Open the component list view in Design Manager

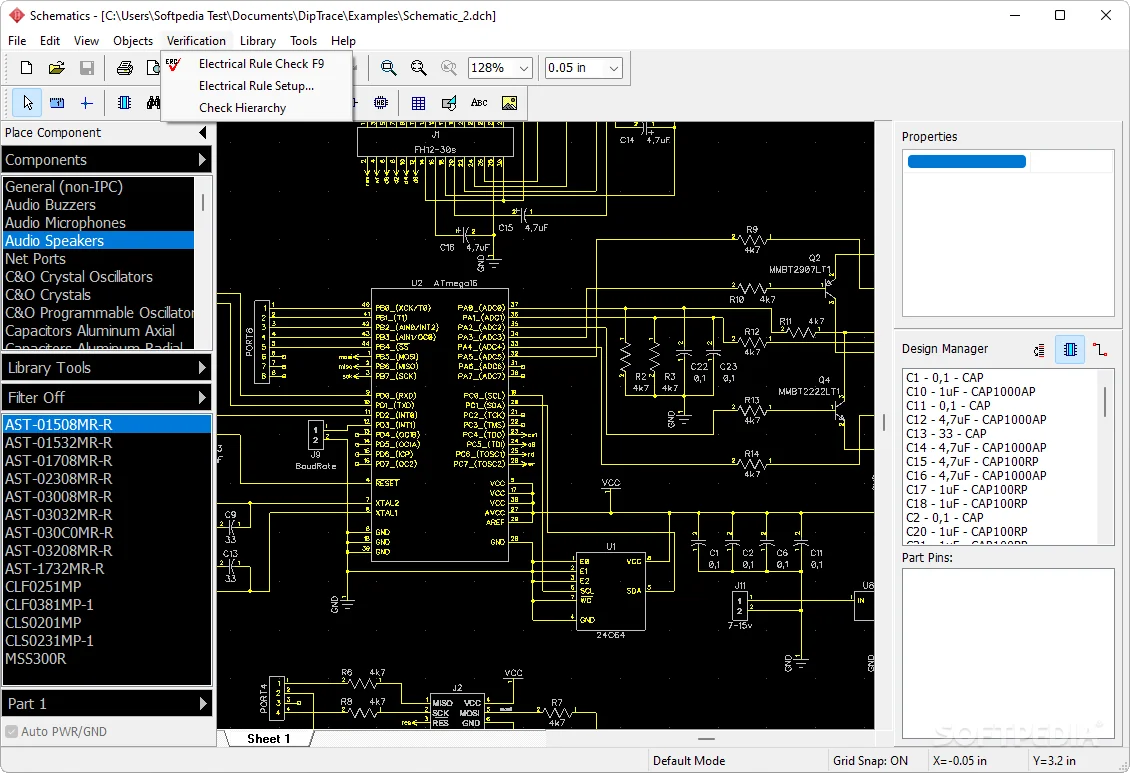pyautogui.click(x=1070, y=349)
